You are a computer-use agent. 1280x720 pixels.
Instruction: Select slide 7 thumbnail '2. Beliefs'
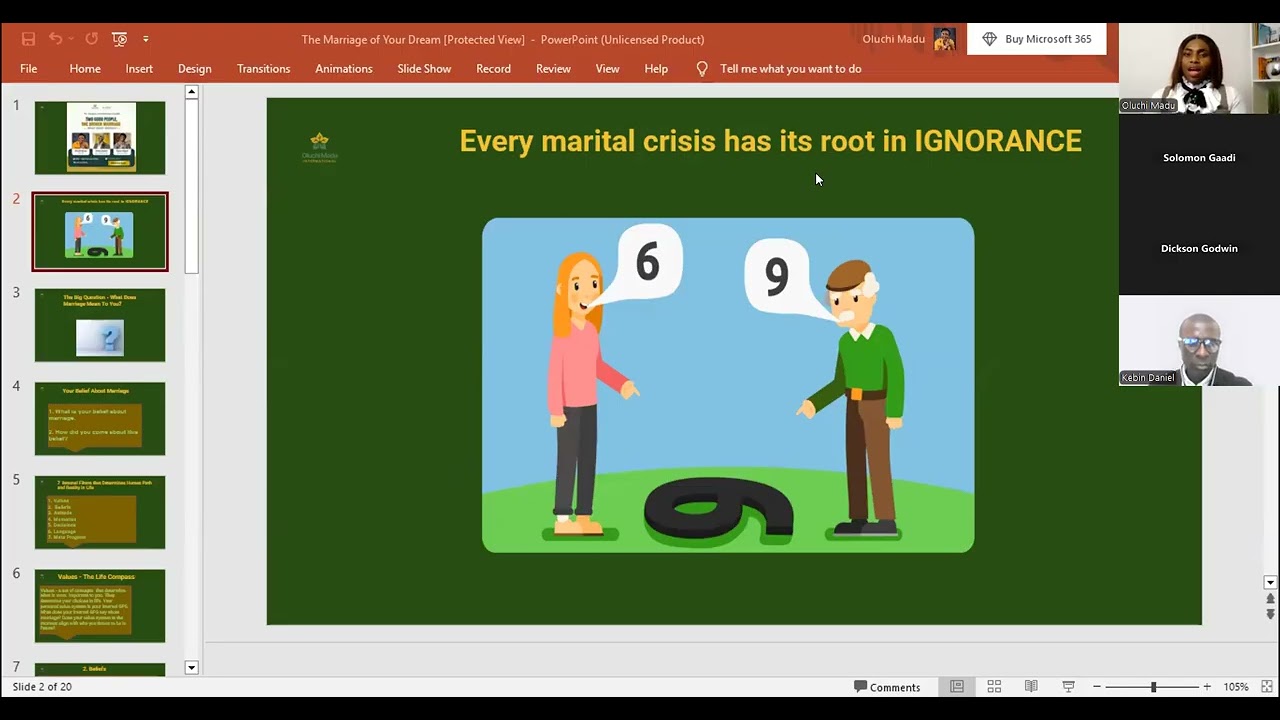coord(100,669)
